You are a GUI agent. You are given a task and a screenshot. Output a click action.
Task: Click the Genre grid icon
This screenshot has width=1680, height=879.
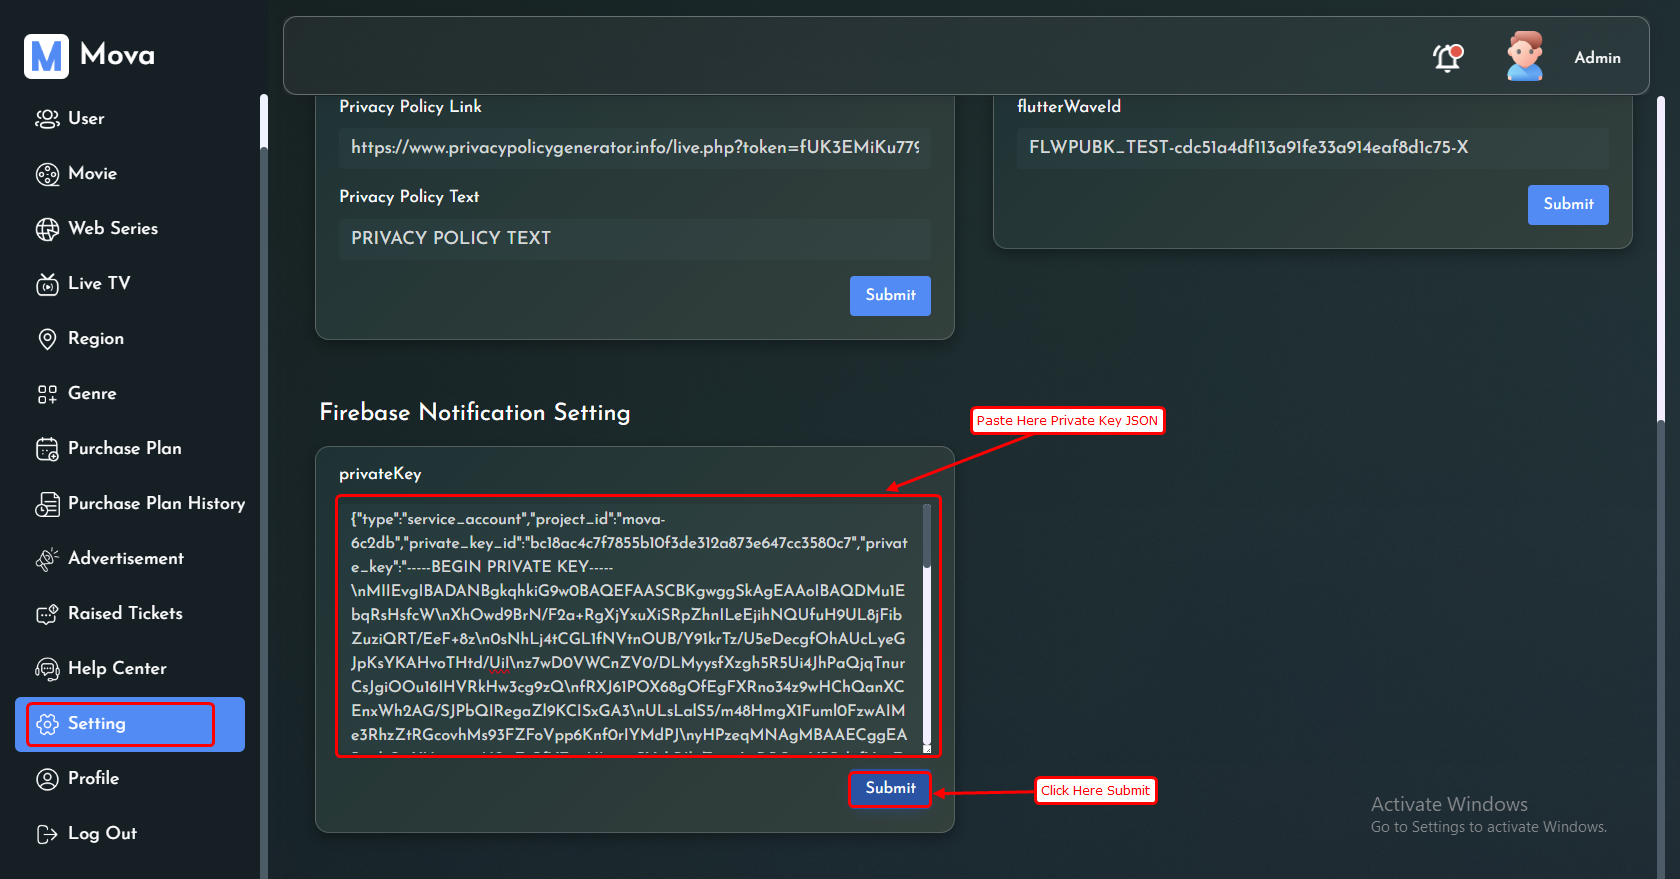pos(47,394)
